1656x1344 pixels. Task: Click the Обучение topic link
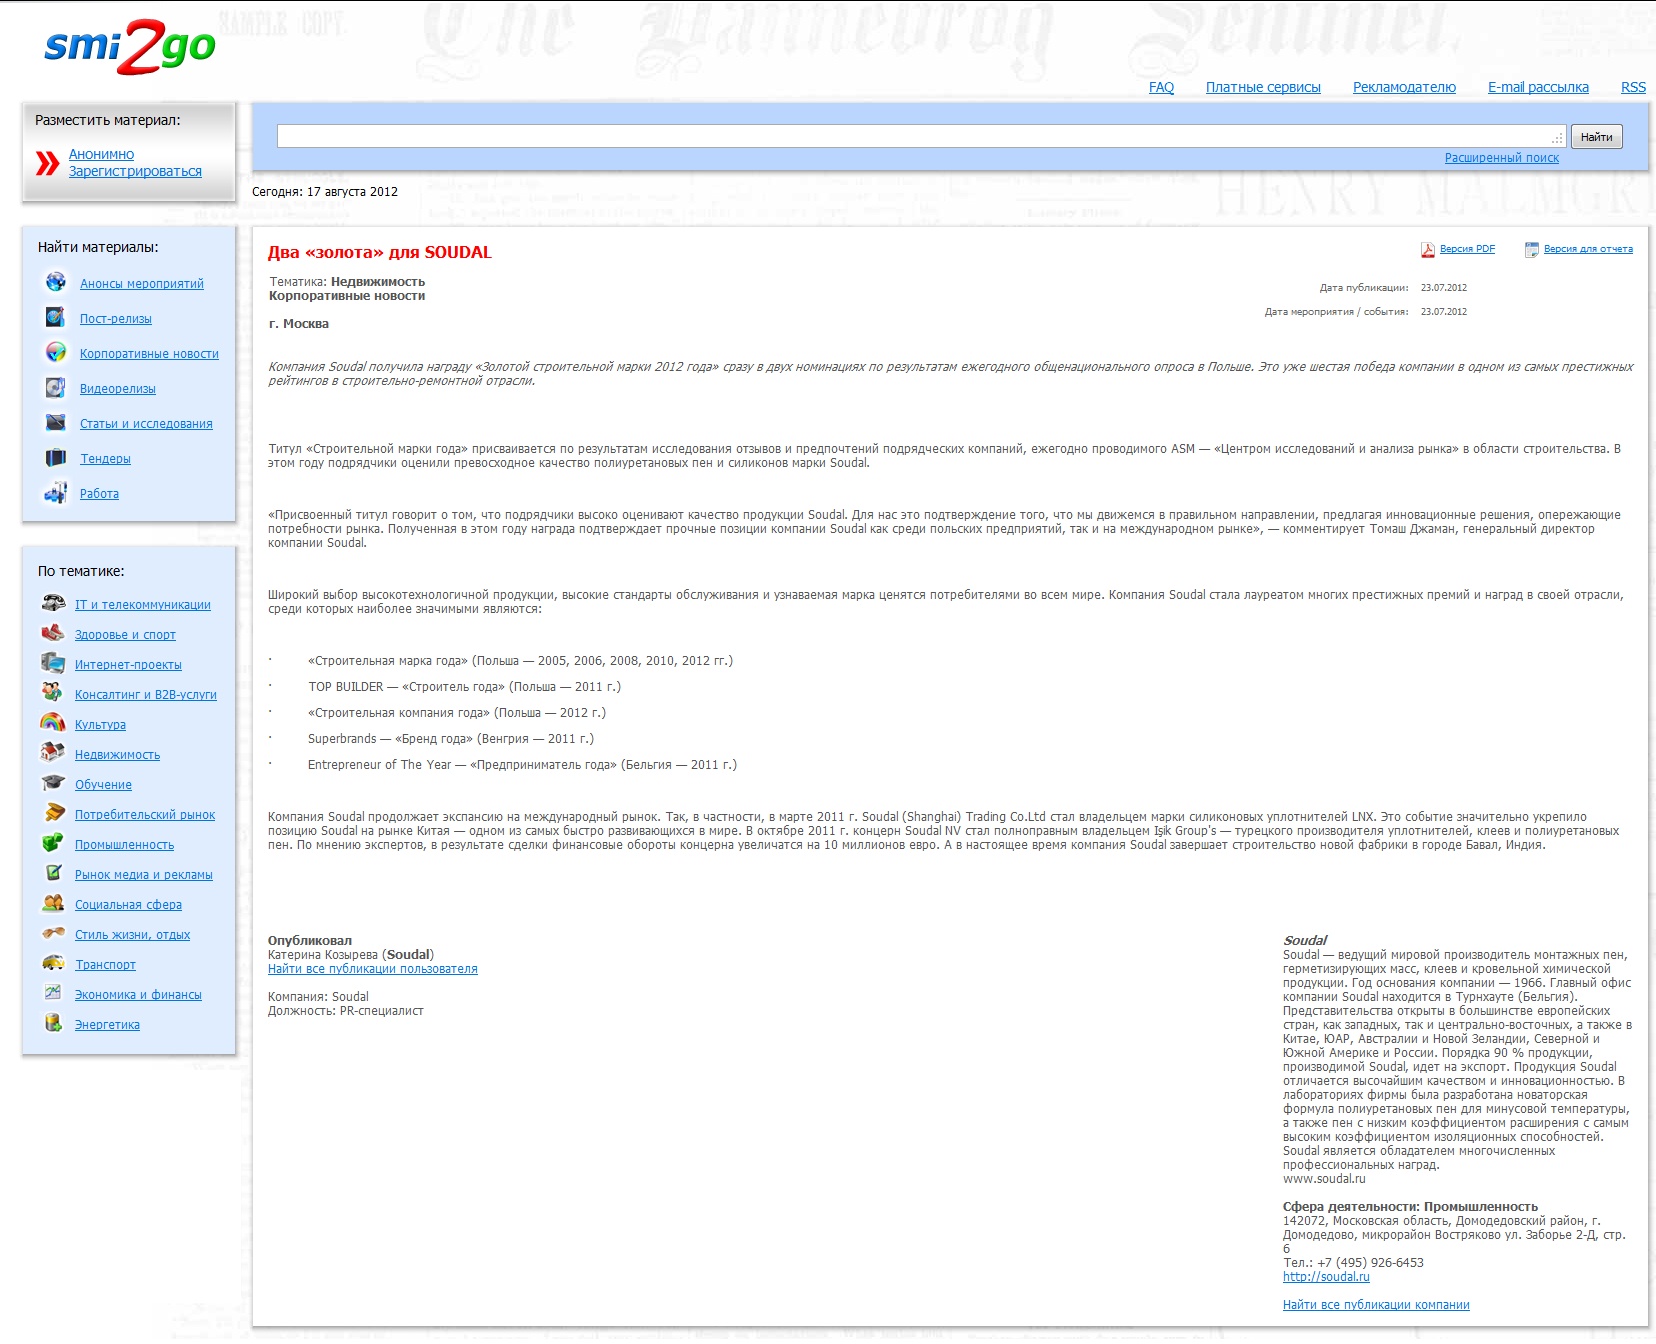click(103, 785)
